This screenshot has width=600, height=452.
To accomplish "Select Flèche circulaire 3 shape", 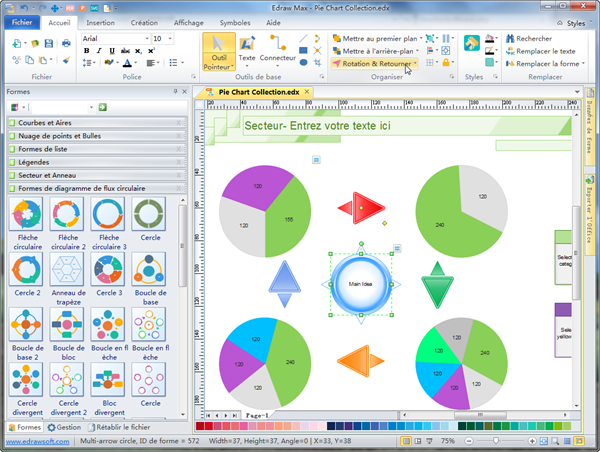I will (108, 214).
